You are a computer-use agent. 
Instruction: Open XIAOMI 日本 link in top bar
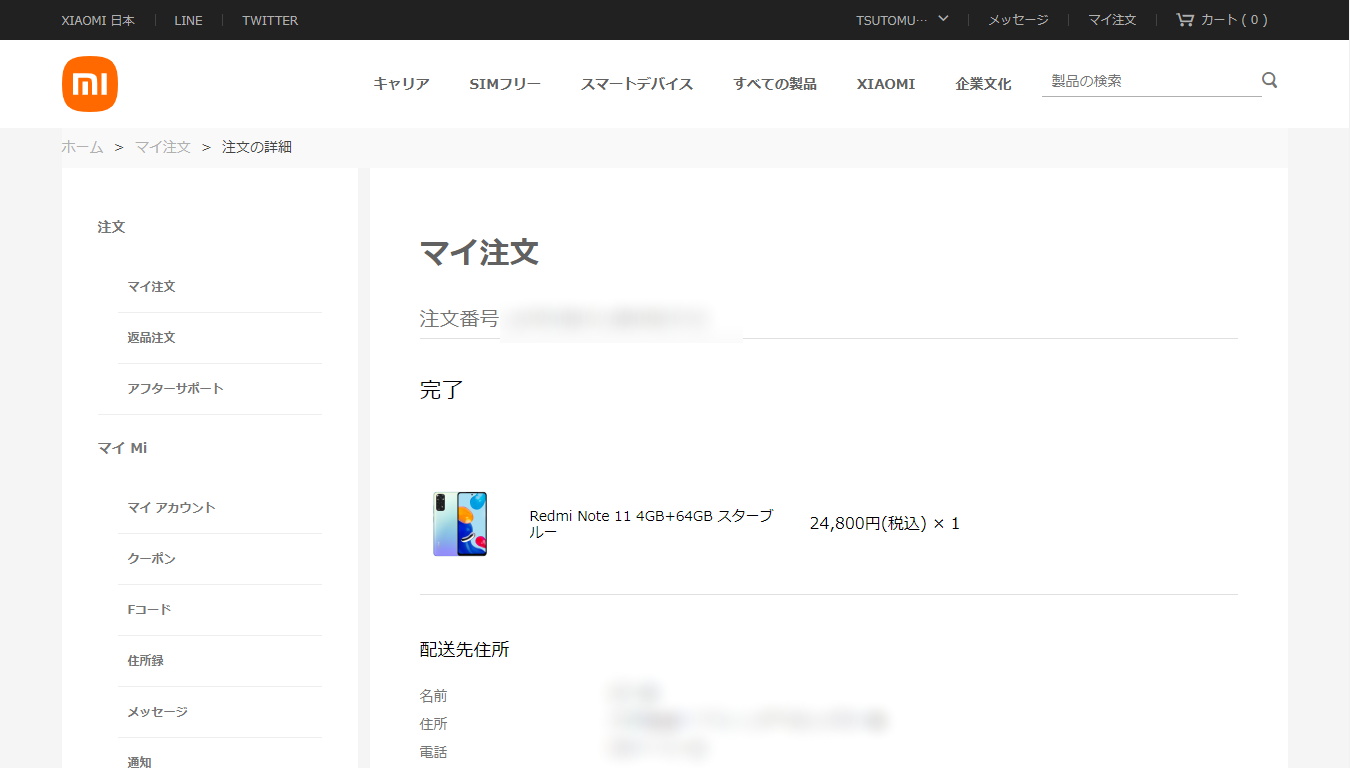point(98,20)
